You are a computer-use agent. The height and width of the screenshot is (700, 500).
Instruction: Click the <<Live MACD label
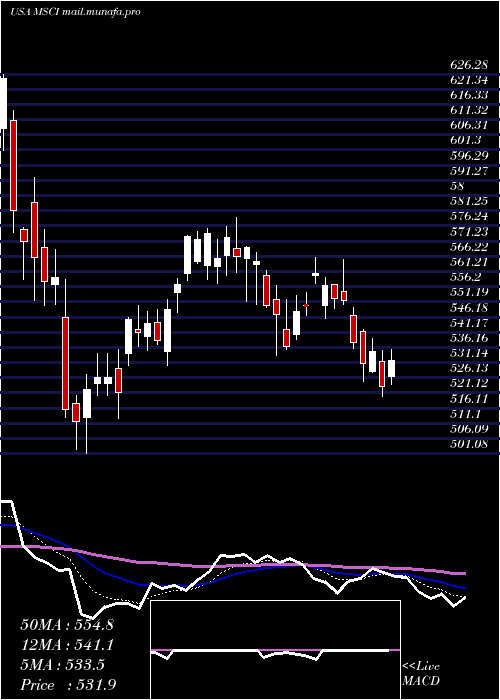[421, 673]
